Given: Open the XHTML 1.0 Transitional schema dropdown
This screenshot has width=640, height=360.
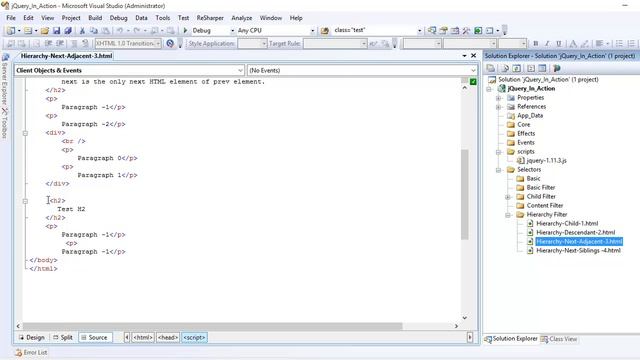Looking at the screenshot, I should point(158,43).
